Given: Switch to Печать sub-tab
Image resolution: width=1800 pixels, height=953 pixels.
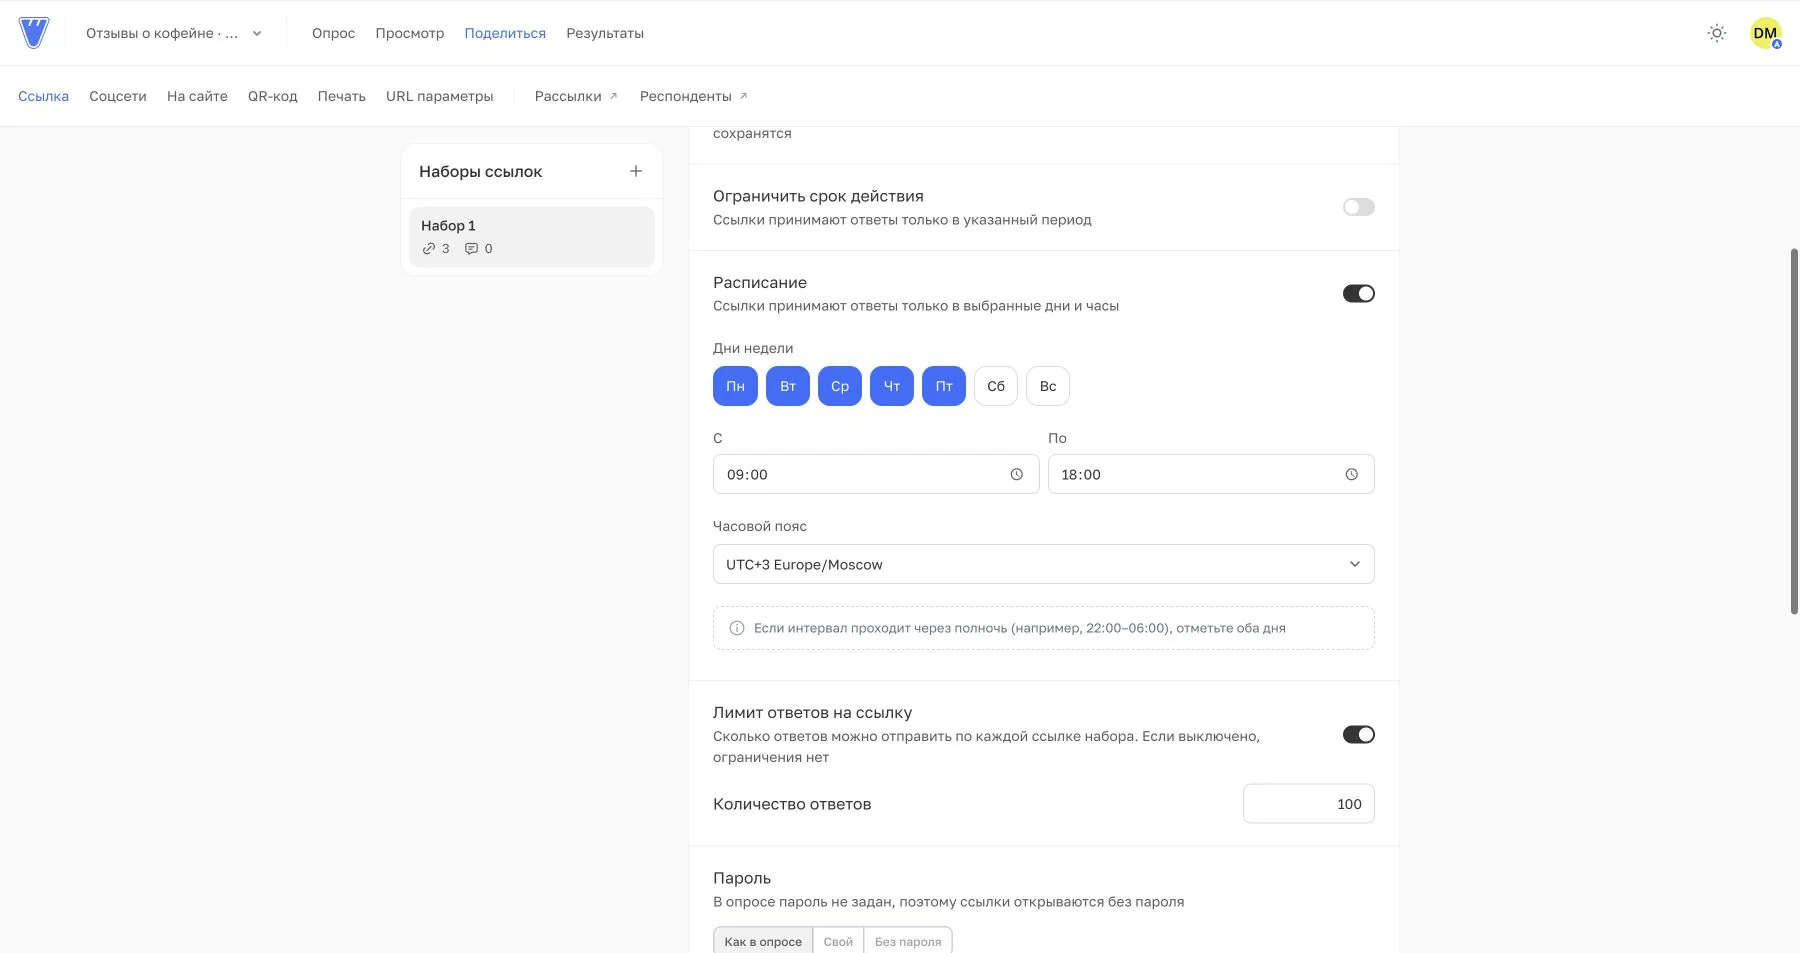Looking at the screenshot, I should coord(342,96).
